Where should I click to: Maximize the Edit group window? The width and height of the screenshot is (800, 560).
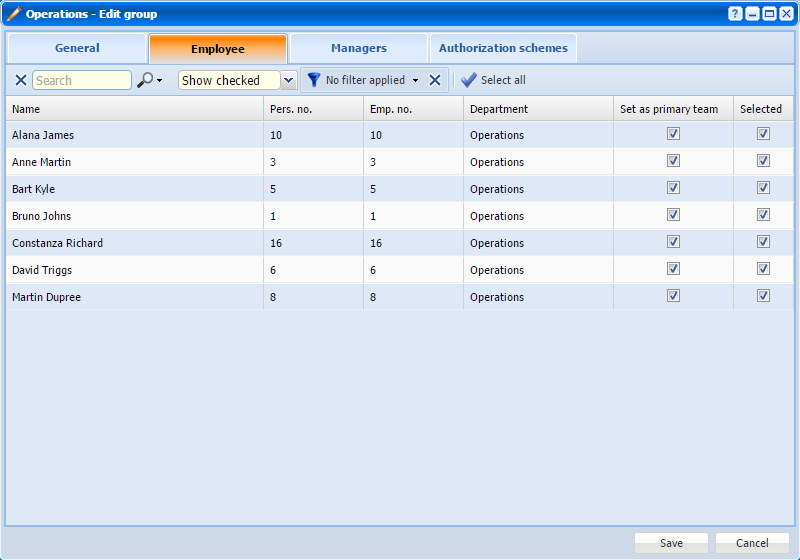pos(769,14)
